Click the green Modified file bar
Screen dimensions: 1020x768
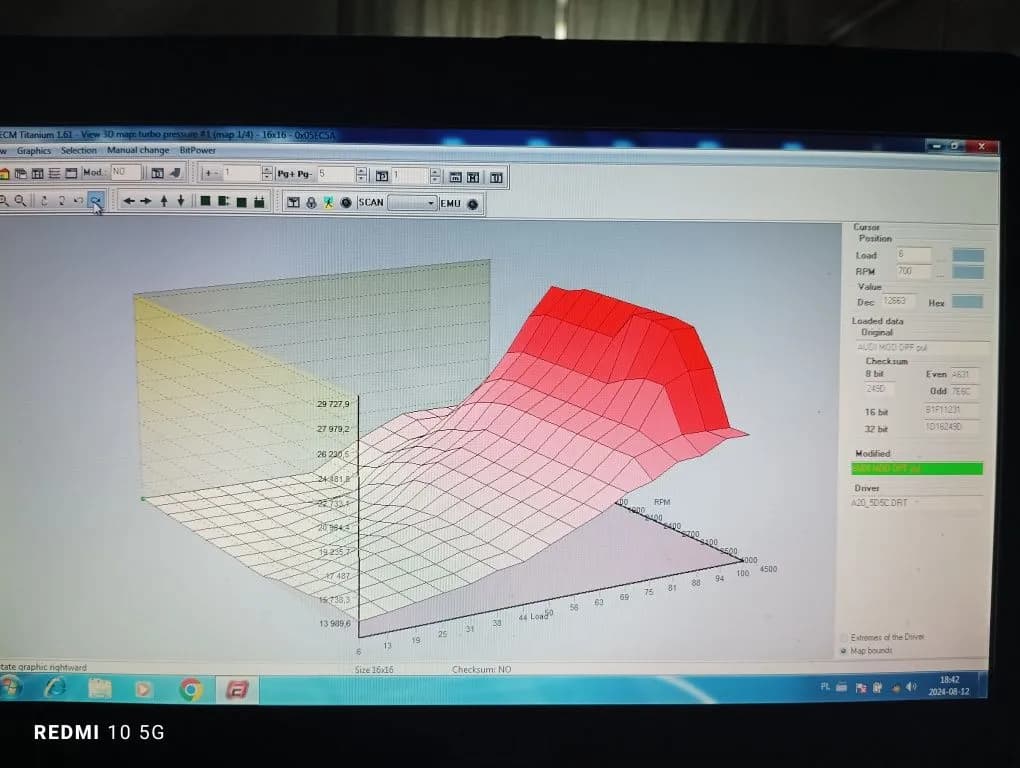point(916,468)
